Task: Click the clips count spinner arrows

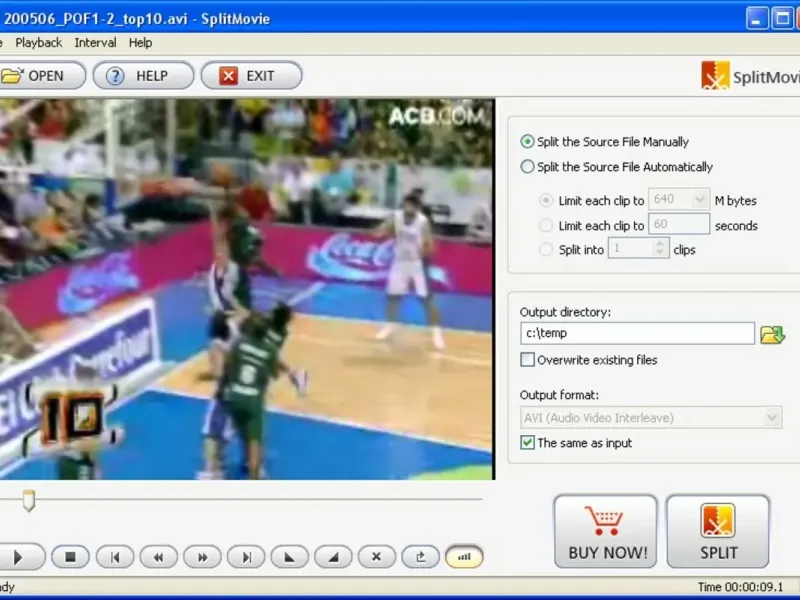Action: [x=660, y=248]
